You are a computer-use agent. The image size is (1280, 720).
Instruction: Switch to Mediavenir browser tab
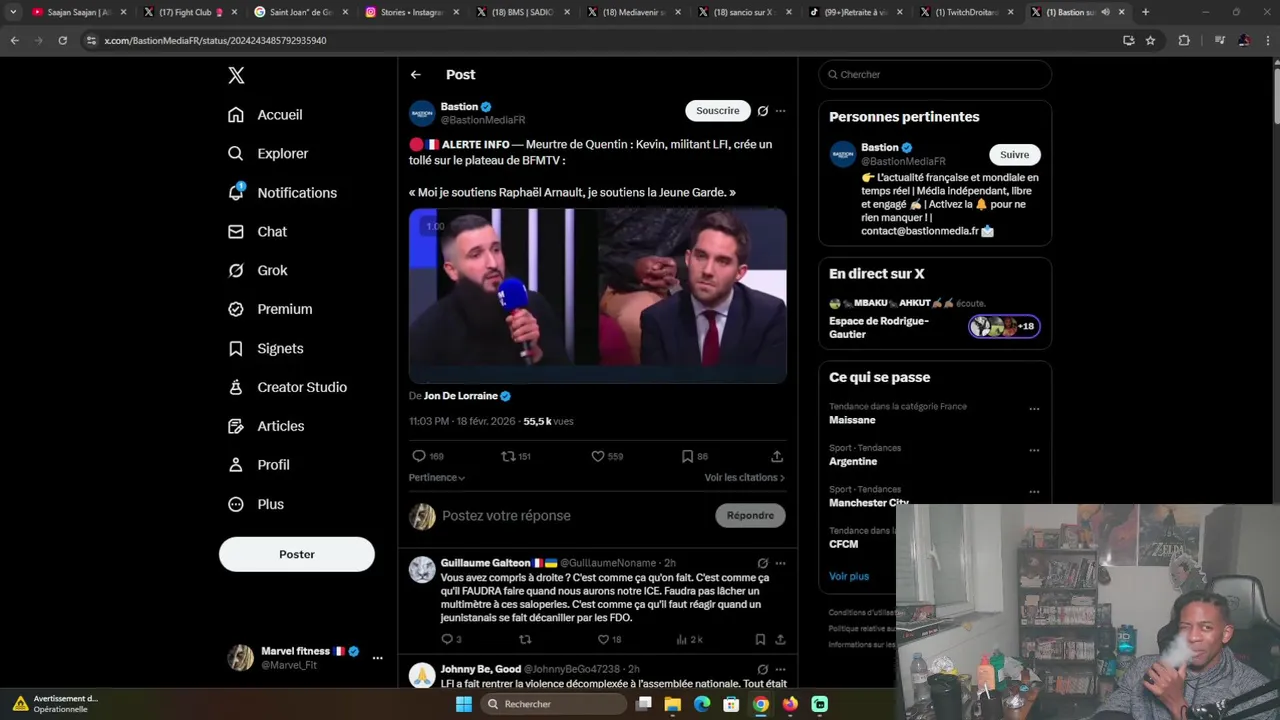pyautogui.click(x=631, y=12)
